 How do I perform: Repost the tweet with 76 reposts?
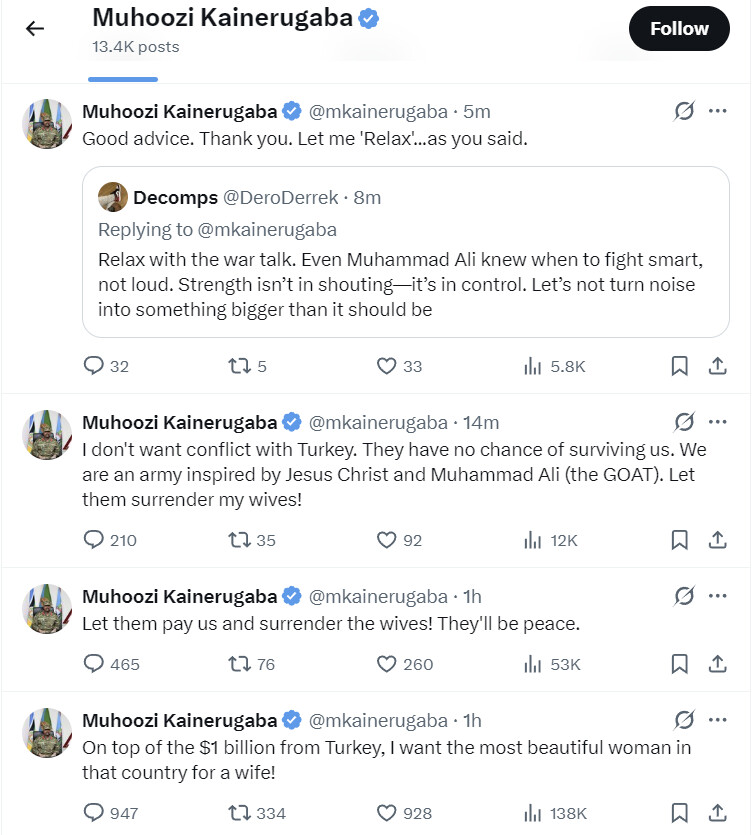tap(239, 664)
